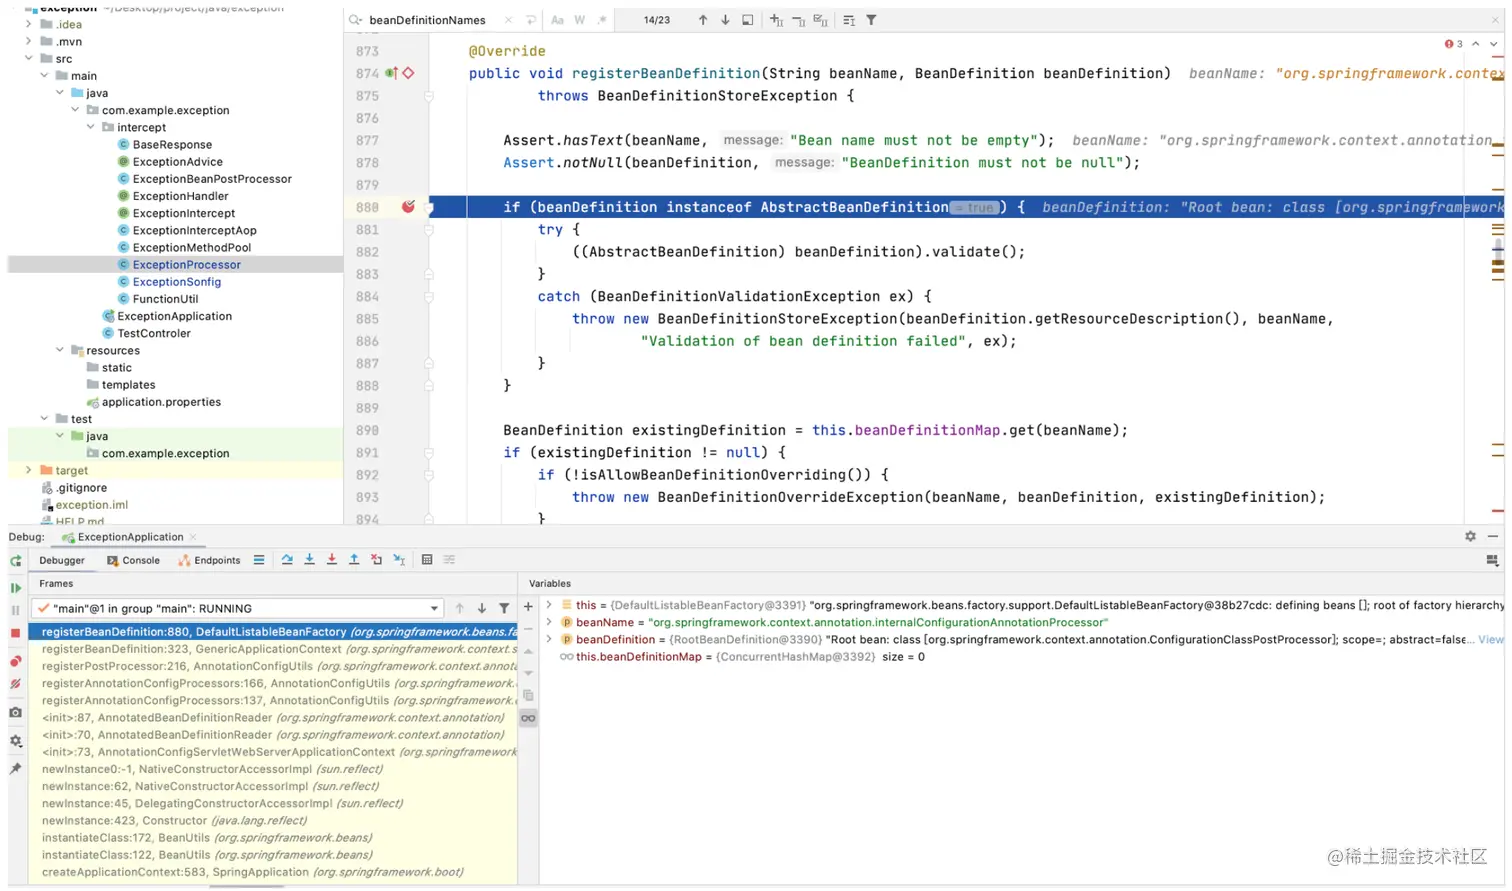The height and width of the screenshot is (891, 1512).
Task: Open Evaluate Expression calculator icon
Action: (x=427, y=560)
